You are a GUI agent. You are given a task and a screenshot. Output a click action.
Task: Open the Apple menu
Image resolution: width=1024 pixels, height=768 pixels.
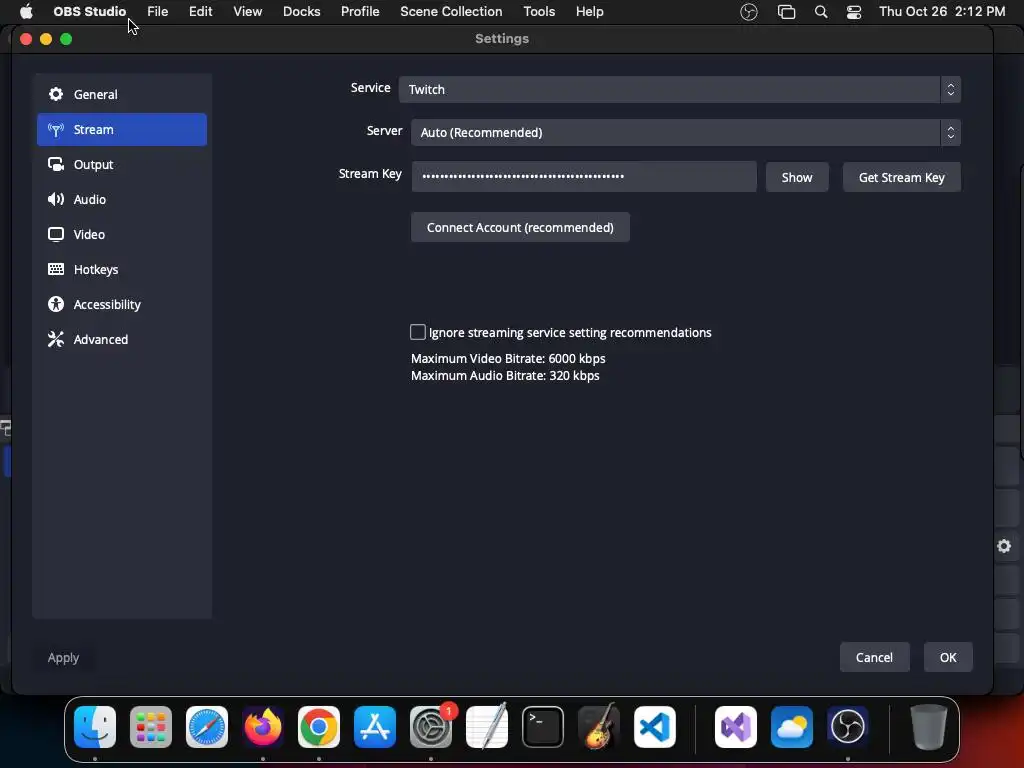pyautogui.click(x=26, y=11)
